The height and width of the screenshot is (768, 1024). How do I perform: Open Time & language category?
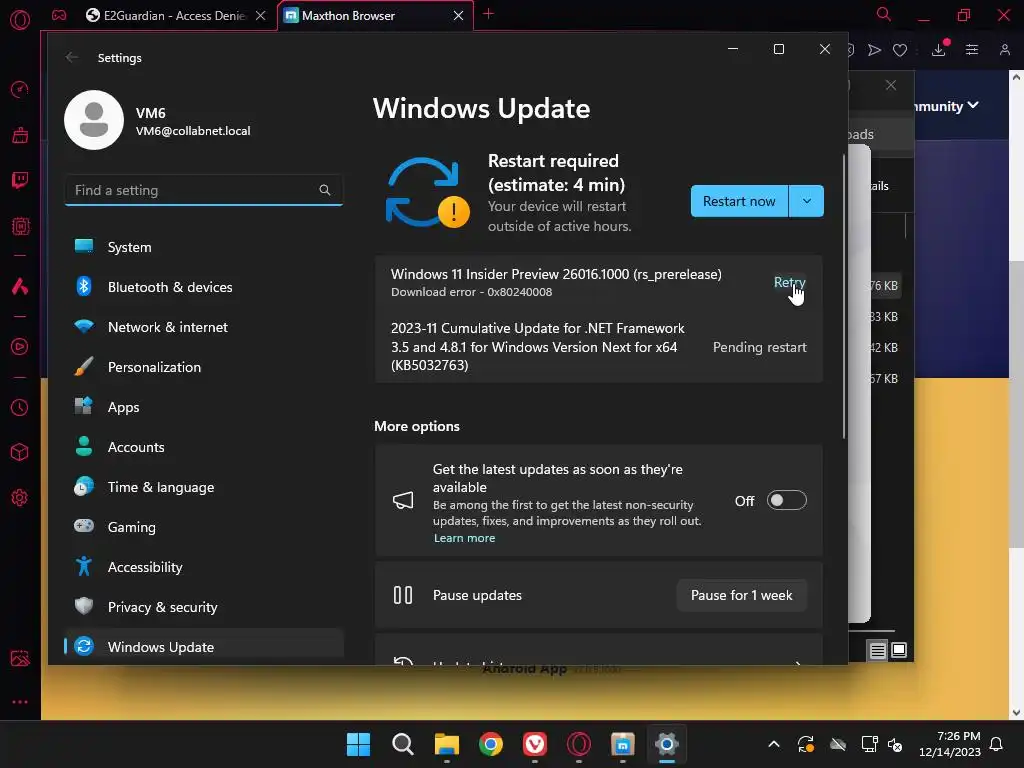point(204,487)
